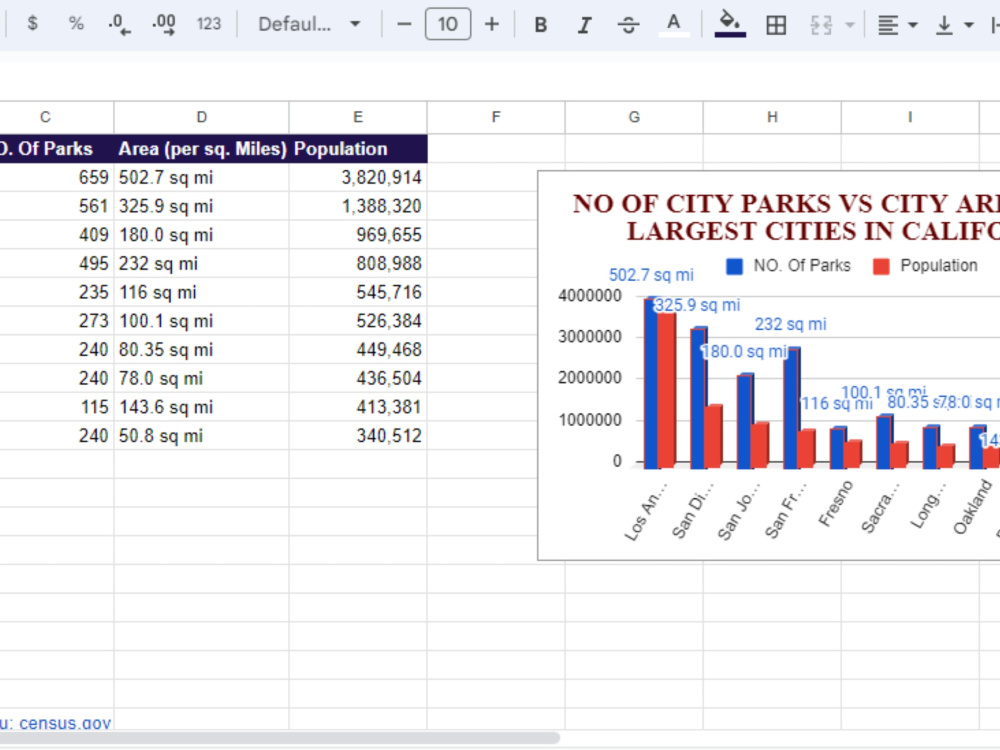Select the chart title text
1000x750 pixels.
(786, 217)
